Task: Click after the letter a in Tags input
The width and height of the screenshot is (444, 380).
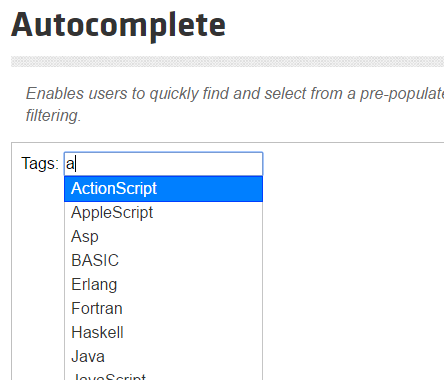Action: point(76,164)
